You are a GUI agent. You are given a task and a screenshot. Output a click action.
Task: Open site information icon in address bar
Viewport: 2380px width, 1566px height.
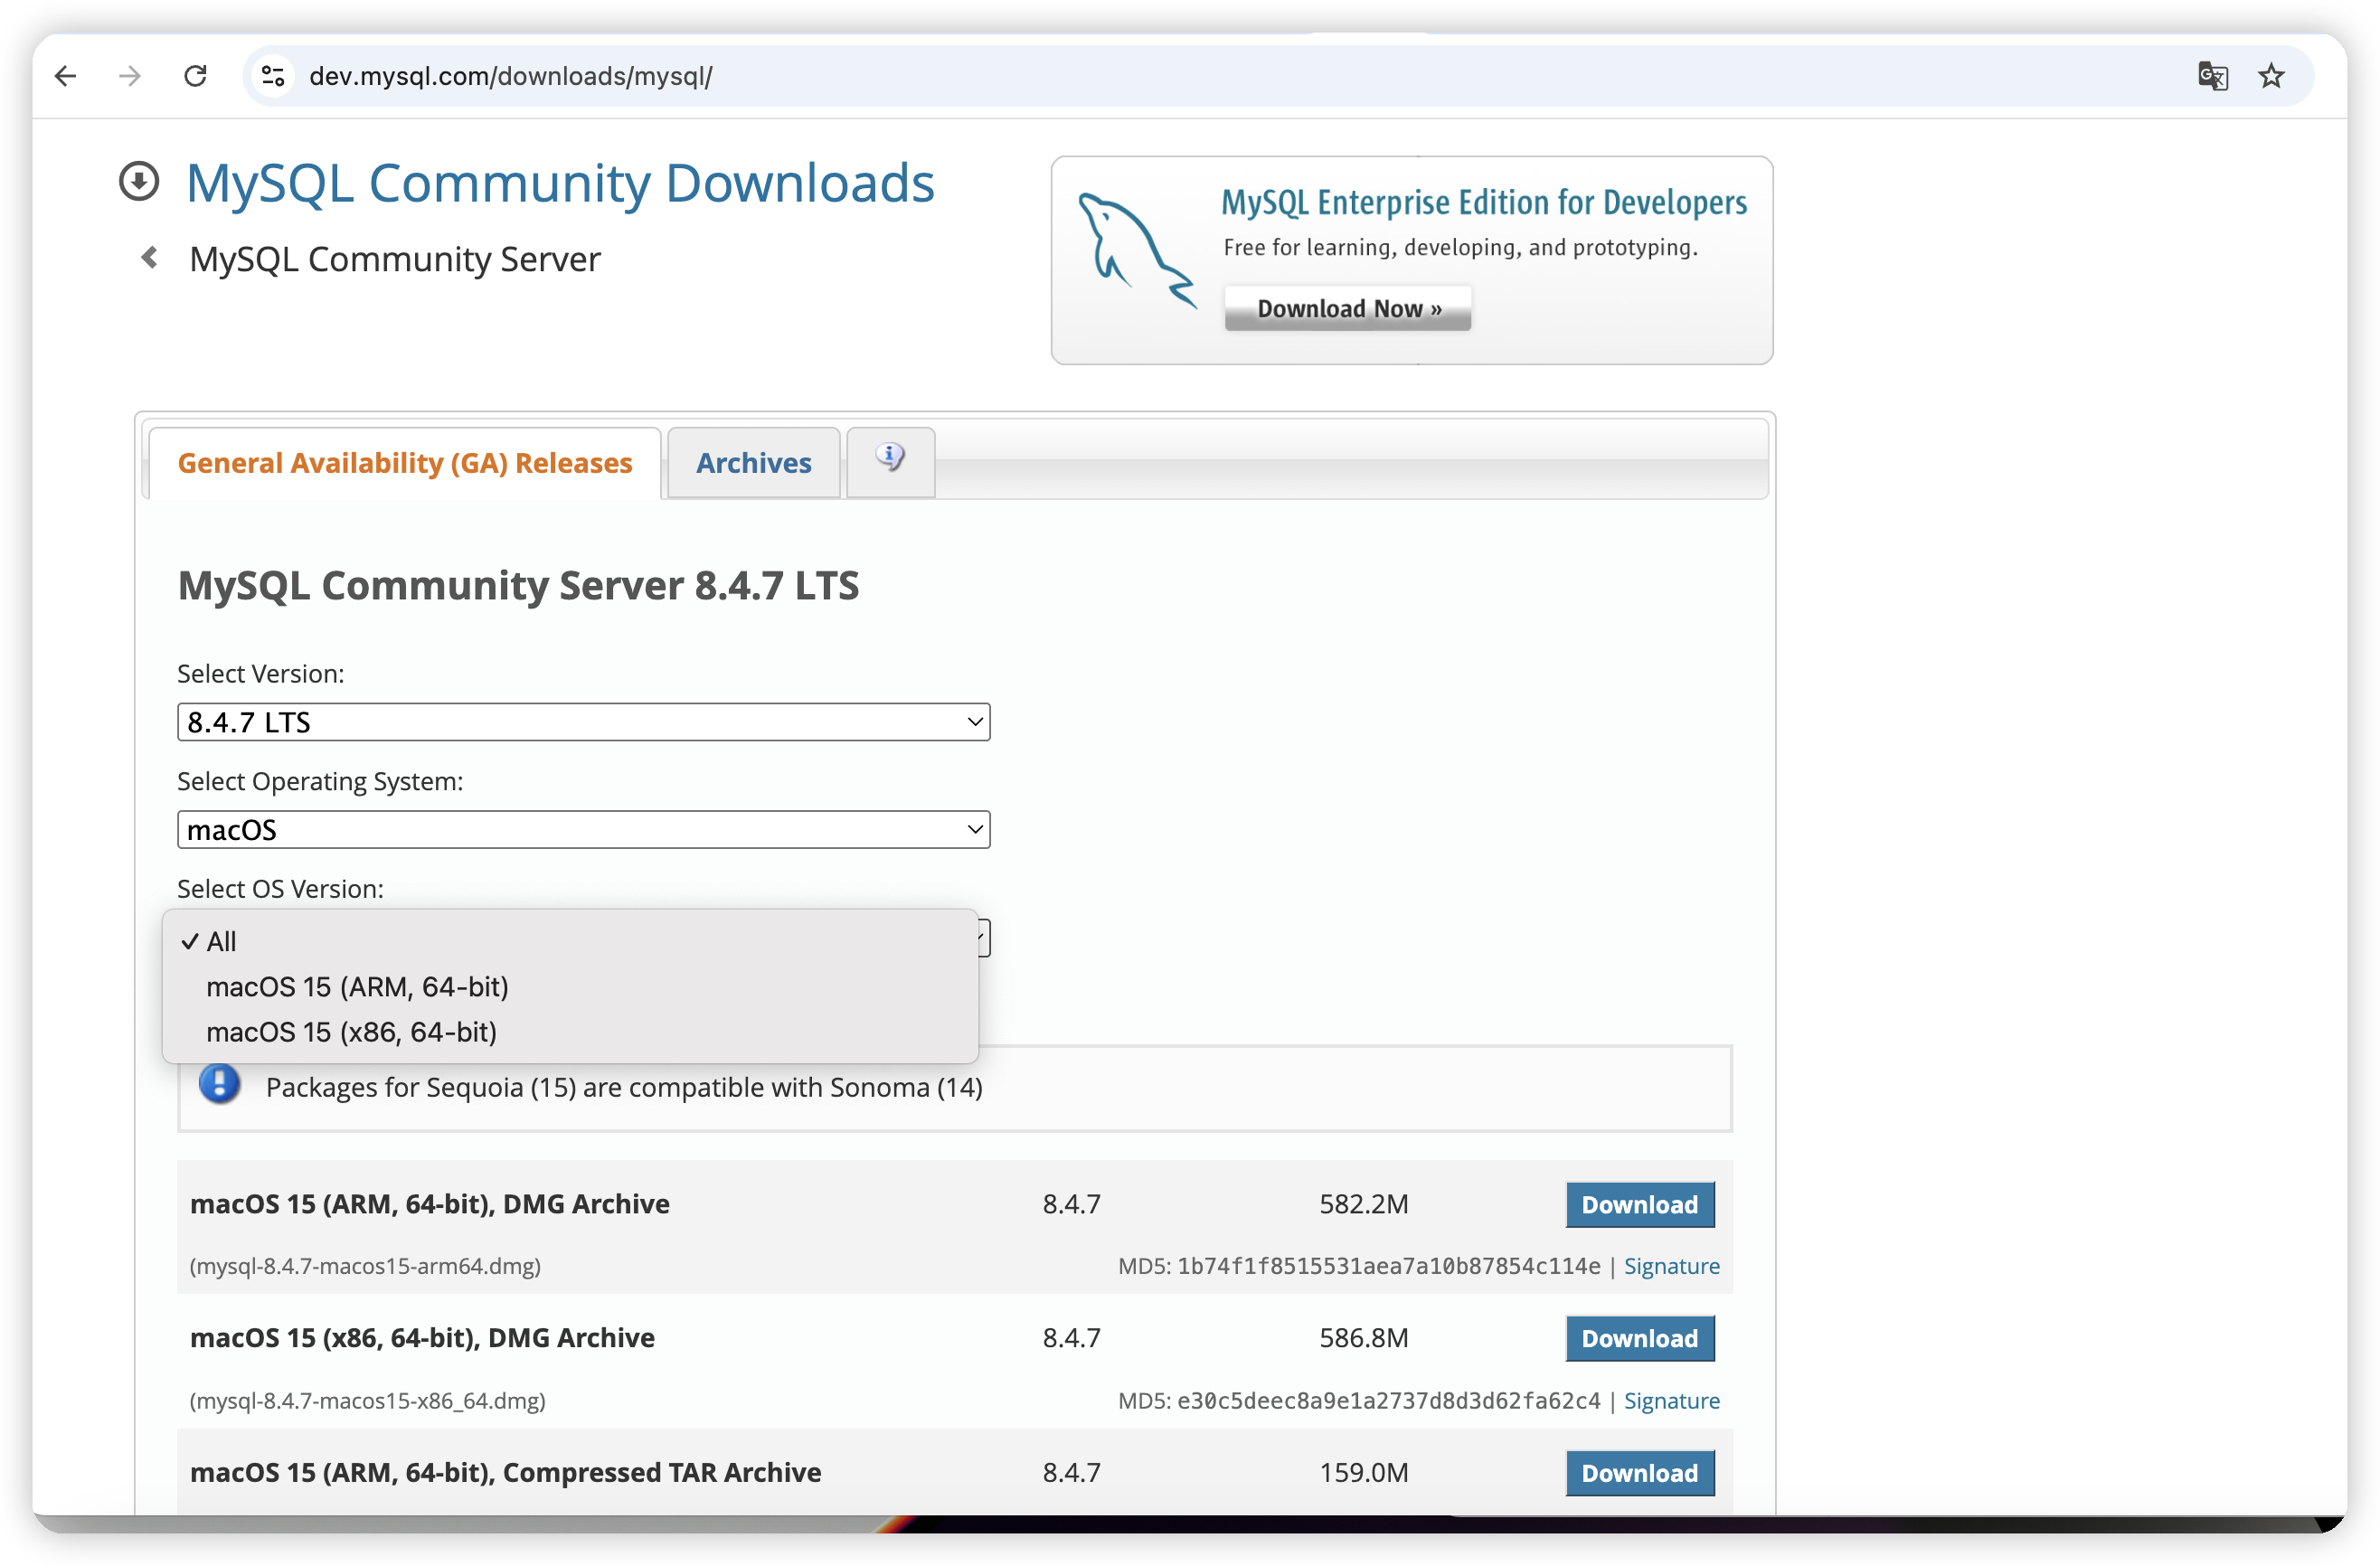(273, 76)
